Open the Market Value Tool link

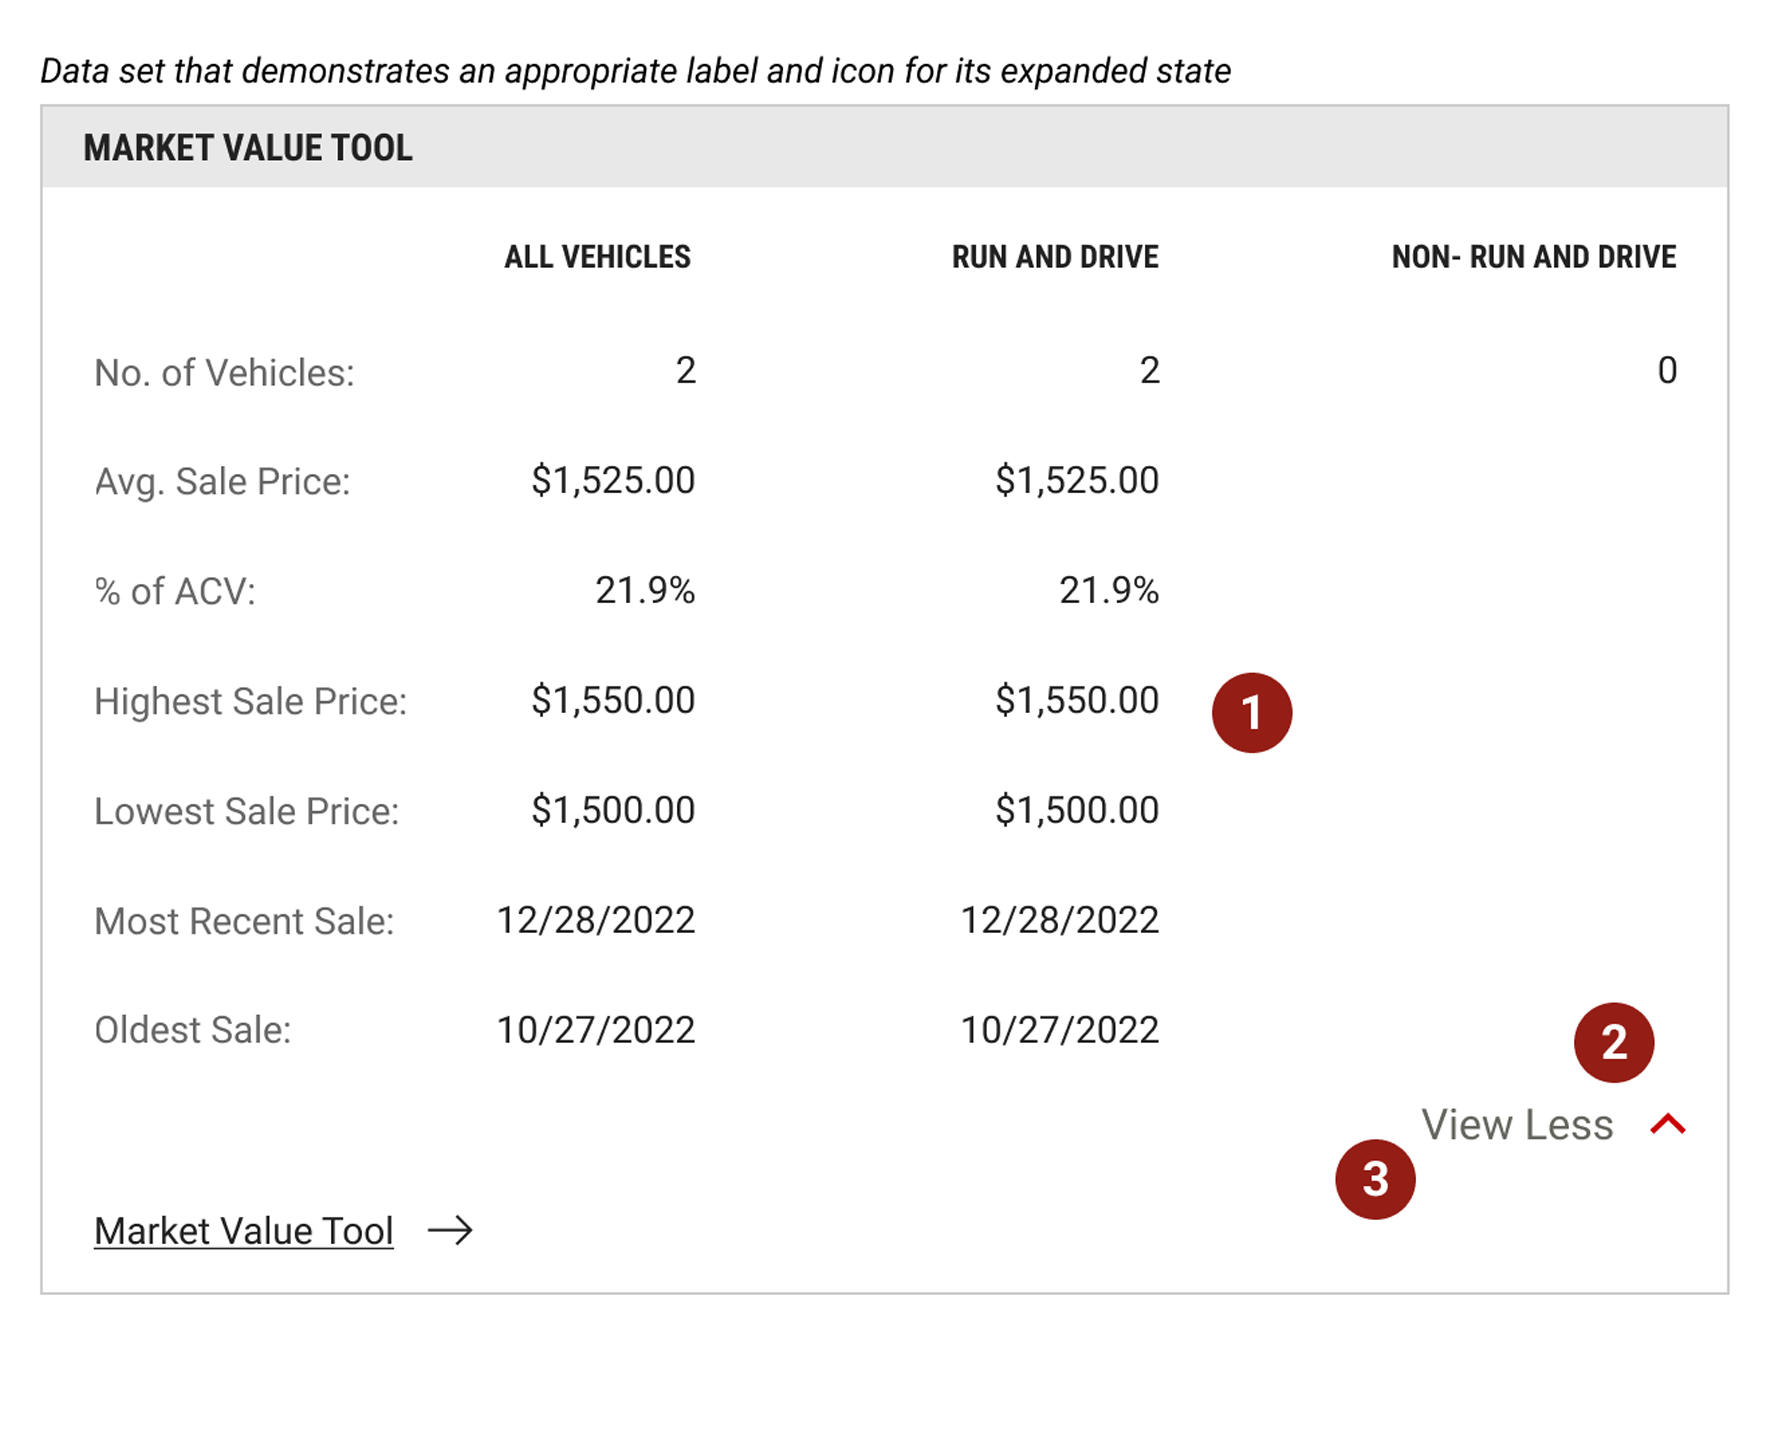pyautogui.click(x=243, y=1231)
